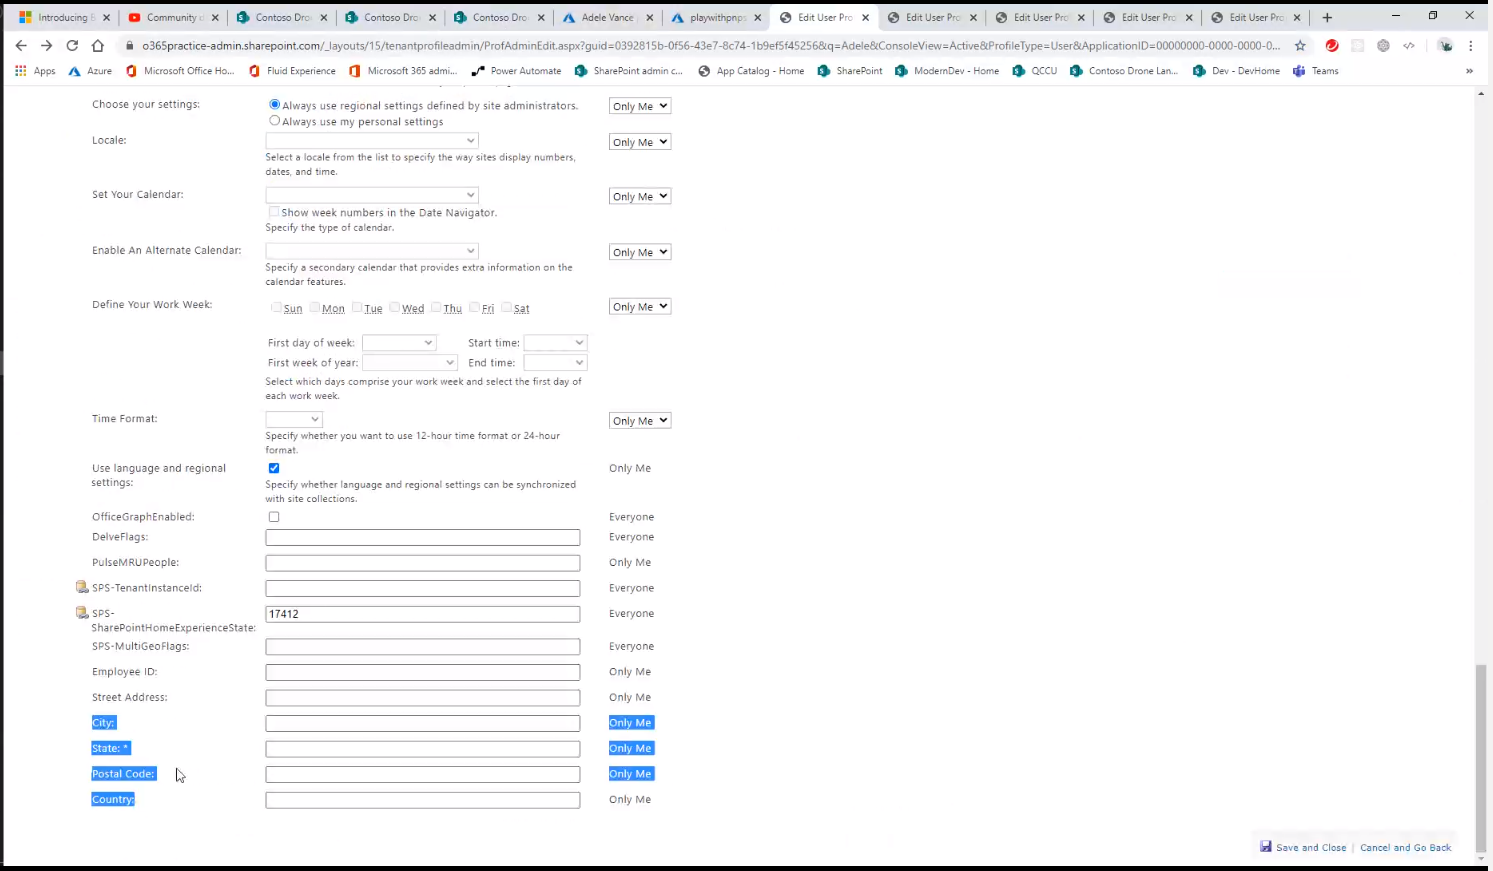The height and width of the screenshot is (871, 1493).
Task: Open the Teams bookmark
Action: [x=1324, y=70]
